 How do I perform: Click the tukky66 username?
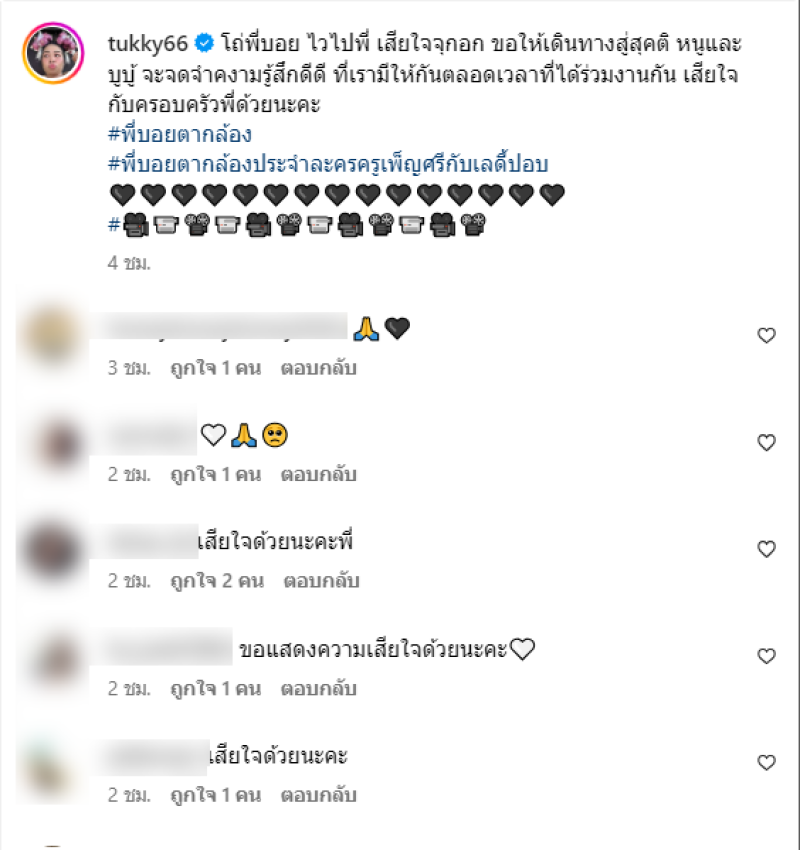(147, 43)
